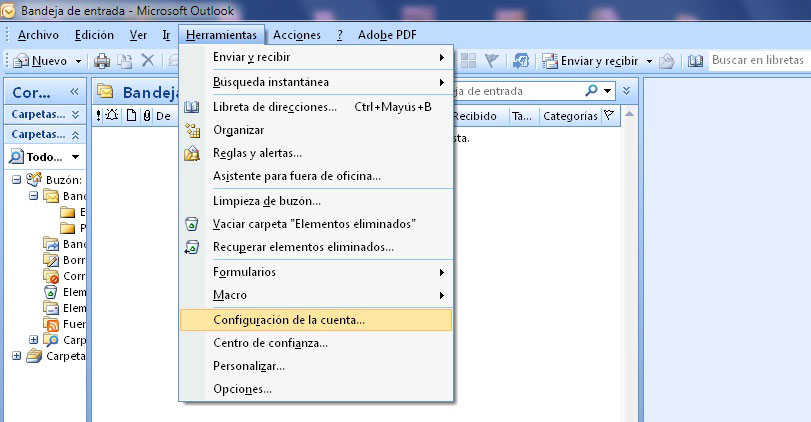This screenshot has height=422, width=811.
Task: Select Recuperar elementos eliminados menu item
Action: pos(316,247)
